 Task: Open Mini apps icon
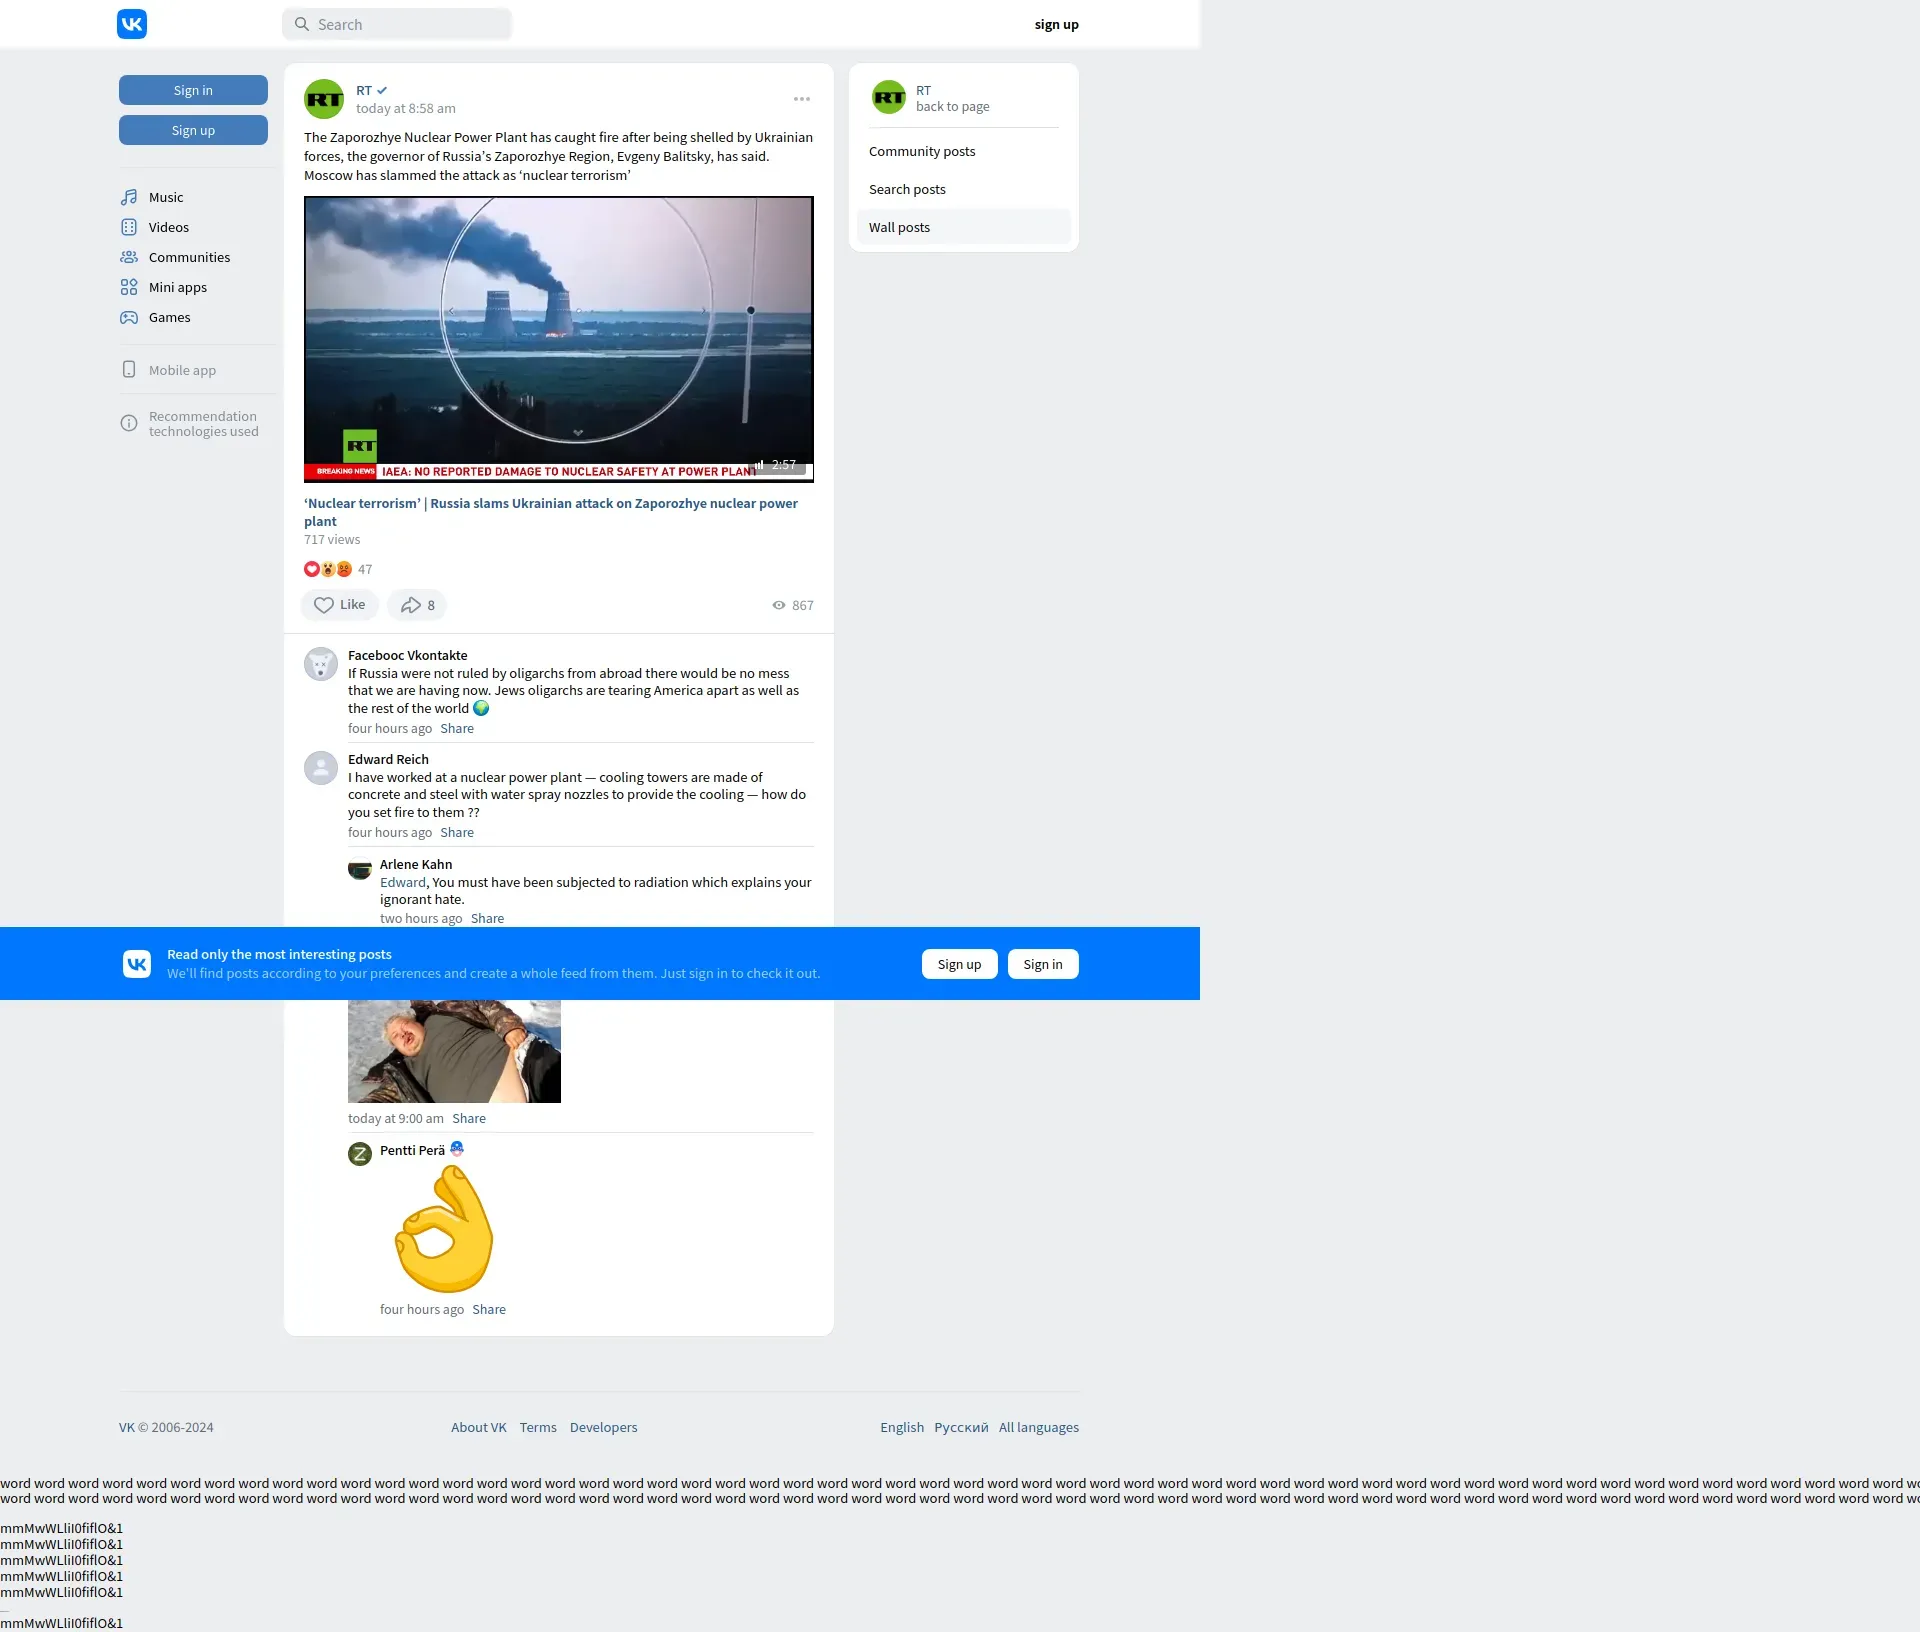tap(129, 287)
